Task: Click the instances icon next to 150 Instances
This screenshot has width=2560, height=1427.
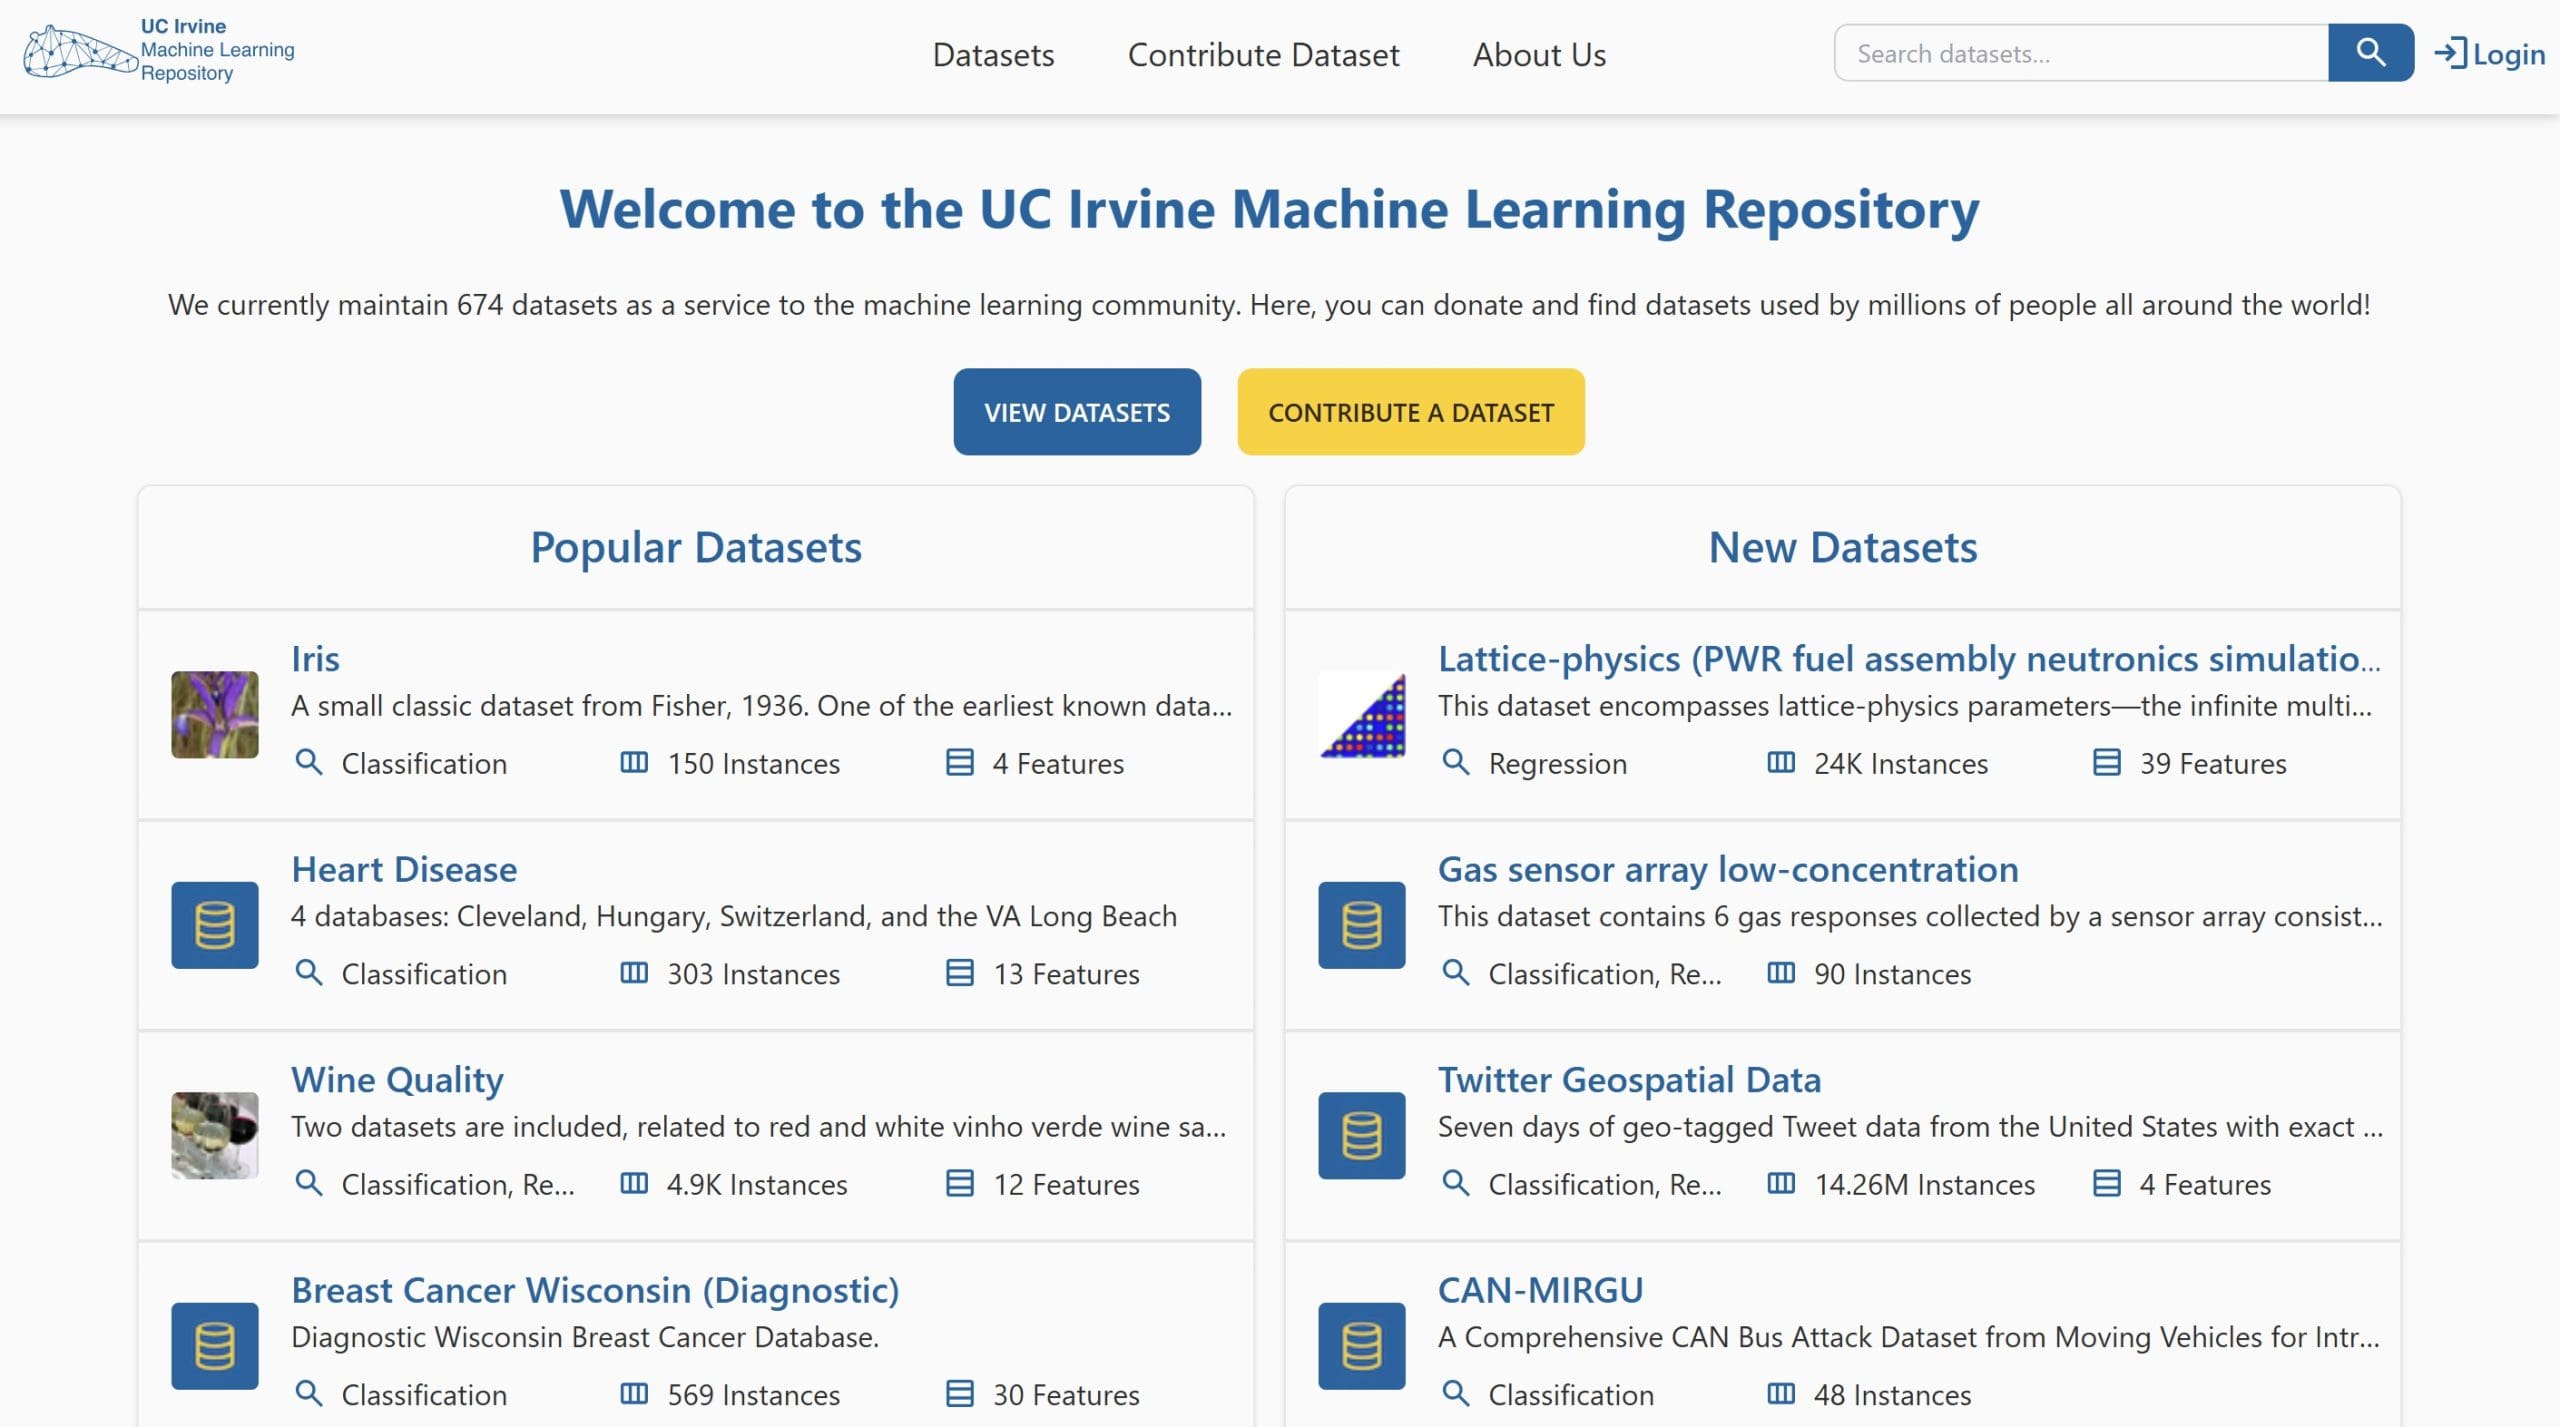Action: click(634, 762)
